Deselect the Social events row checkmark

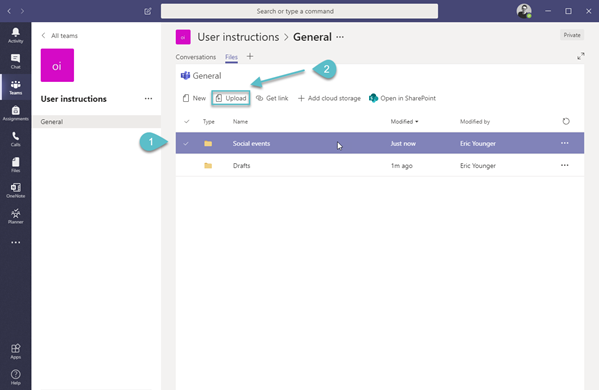point(186,144)
